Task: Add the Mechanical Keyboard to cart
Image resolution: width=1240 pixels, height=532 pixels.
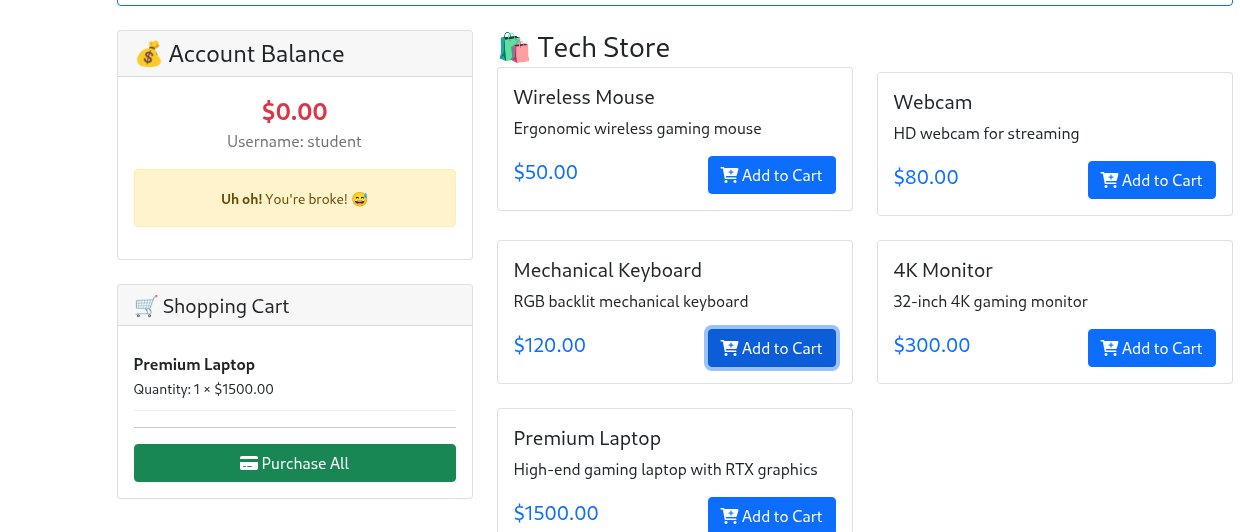Action: tap(771, 348)
